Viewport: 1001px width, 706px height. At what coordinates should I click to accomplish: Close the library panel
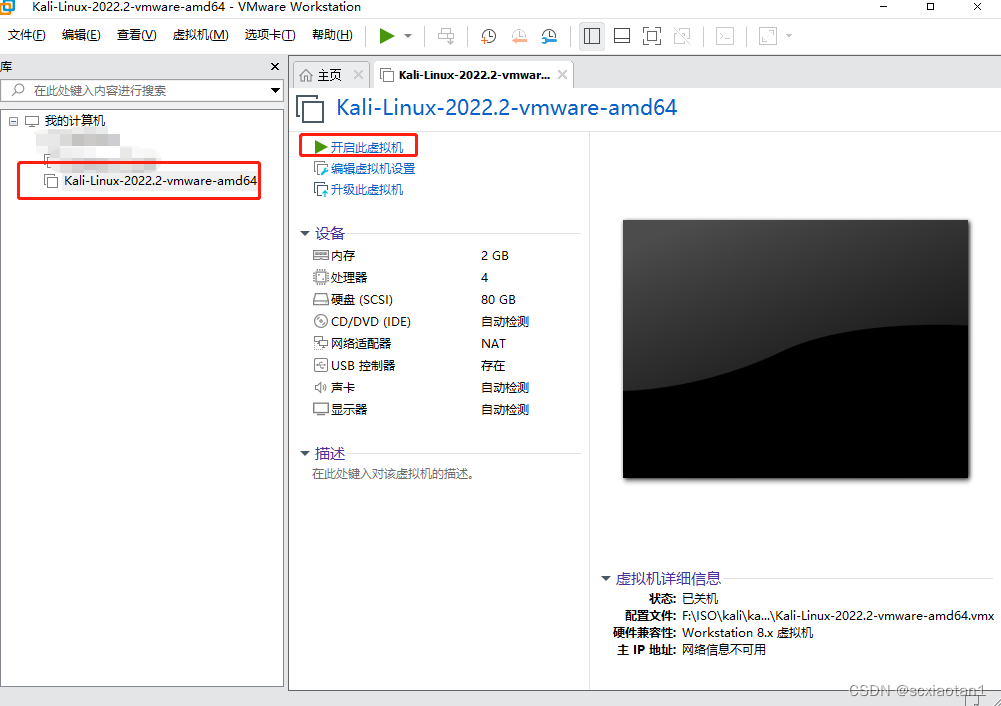275,66
